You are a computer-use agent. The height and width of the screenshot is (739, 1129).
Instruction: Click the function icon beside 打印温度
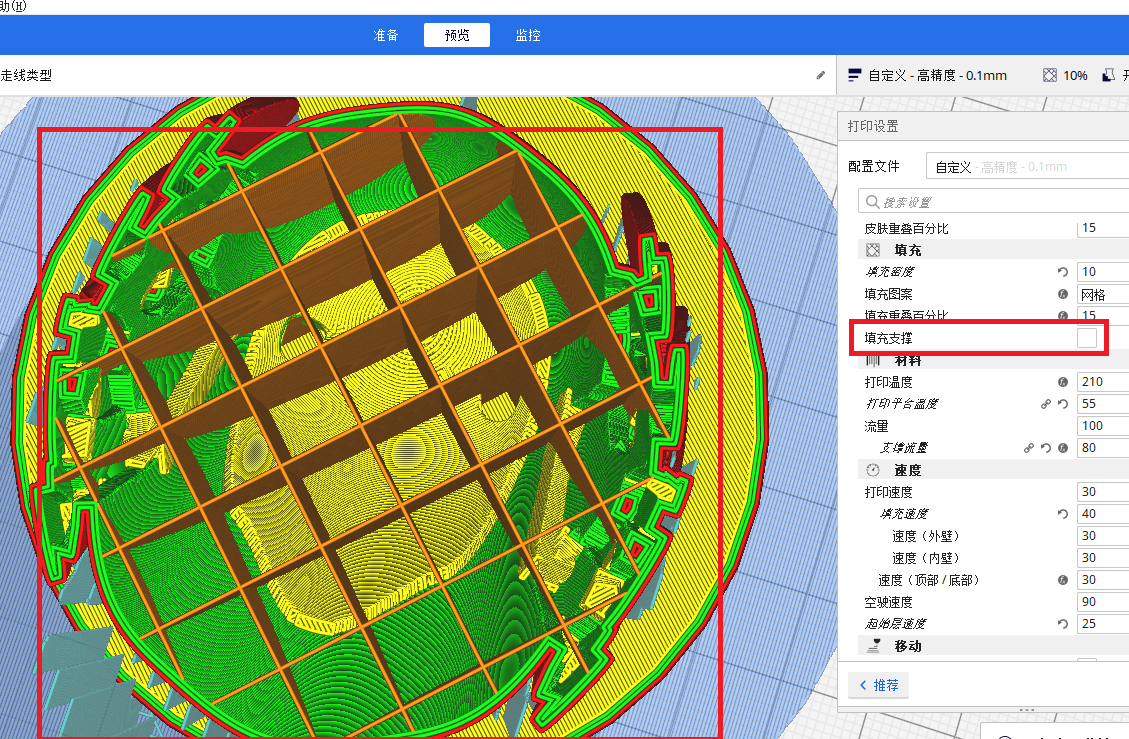(x=1063, y=382)
